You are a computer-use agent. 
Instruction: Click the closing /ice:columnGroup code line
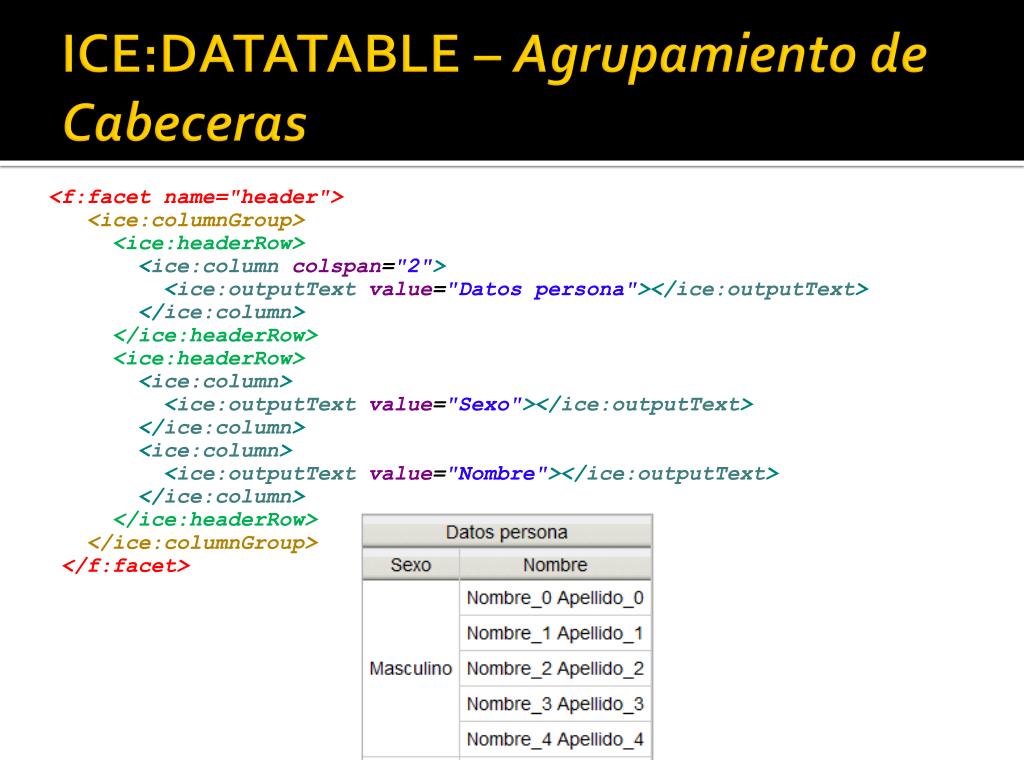(x=203, y=542)
